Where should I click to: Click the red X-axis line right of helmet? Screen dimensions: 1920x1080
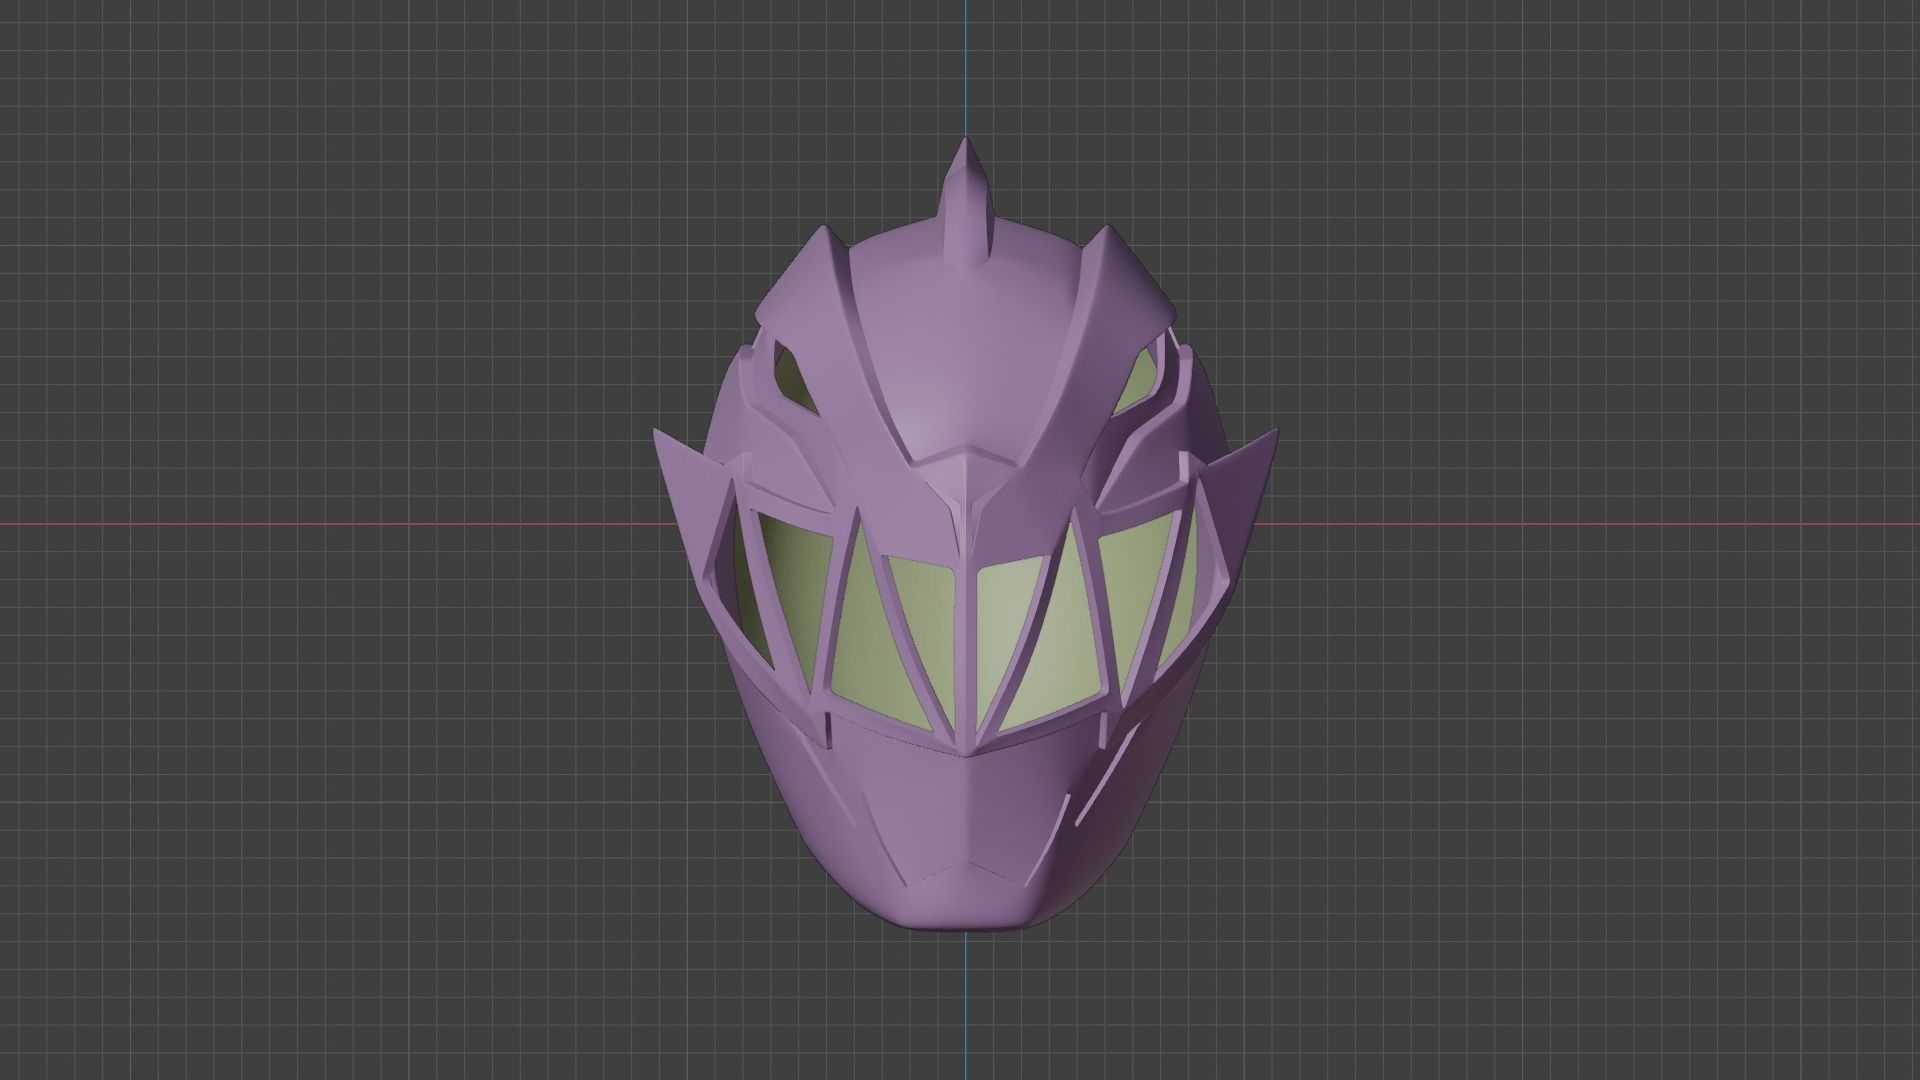click(x=1600, y=523)
